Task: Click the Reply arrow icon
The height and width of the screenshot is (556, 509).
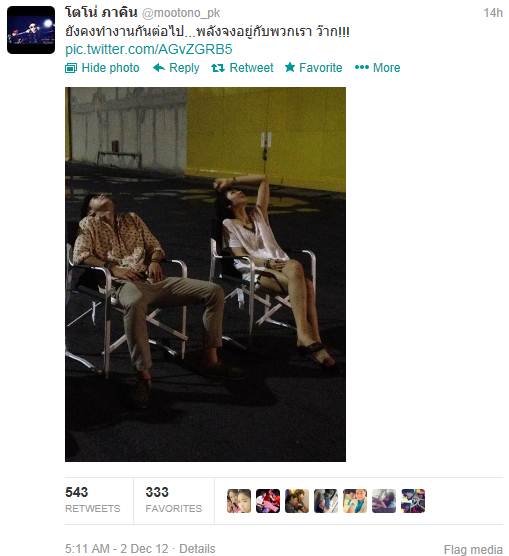Action: pyautogui.click(x=159, y=67)
